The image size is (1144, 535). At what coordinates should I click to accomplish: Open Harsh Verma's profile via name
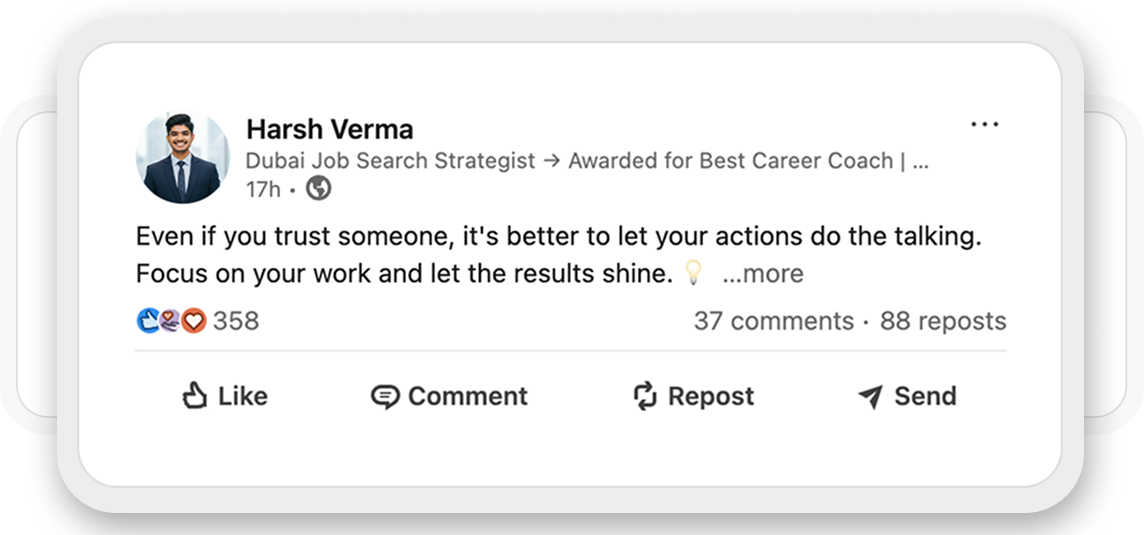(329, 129)
